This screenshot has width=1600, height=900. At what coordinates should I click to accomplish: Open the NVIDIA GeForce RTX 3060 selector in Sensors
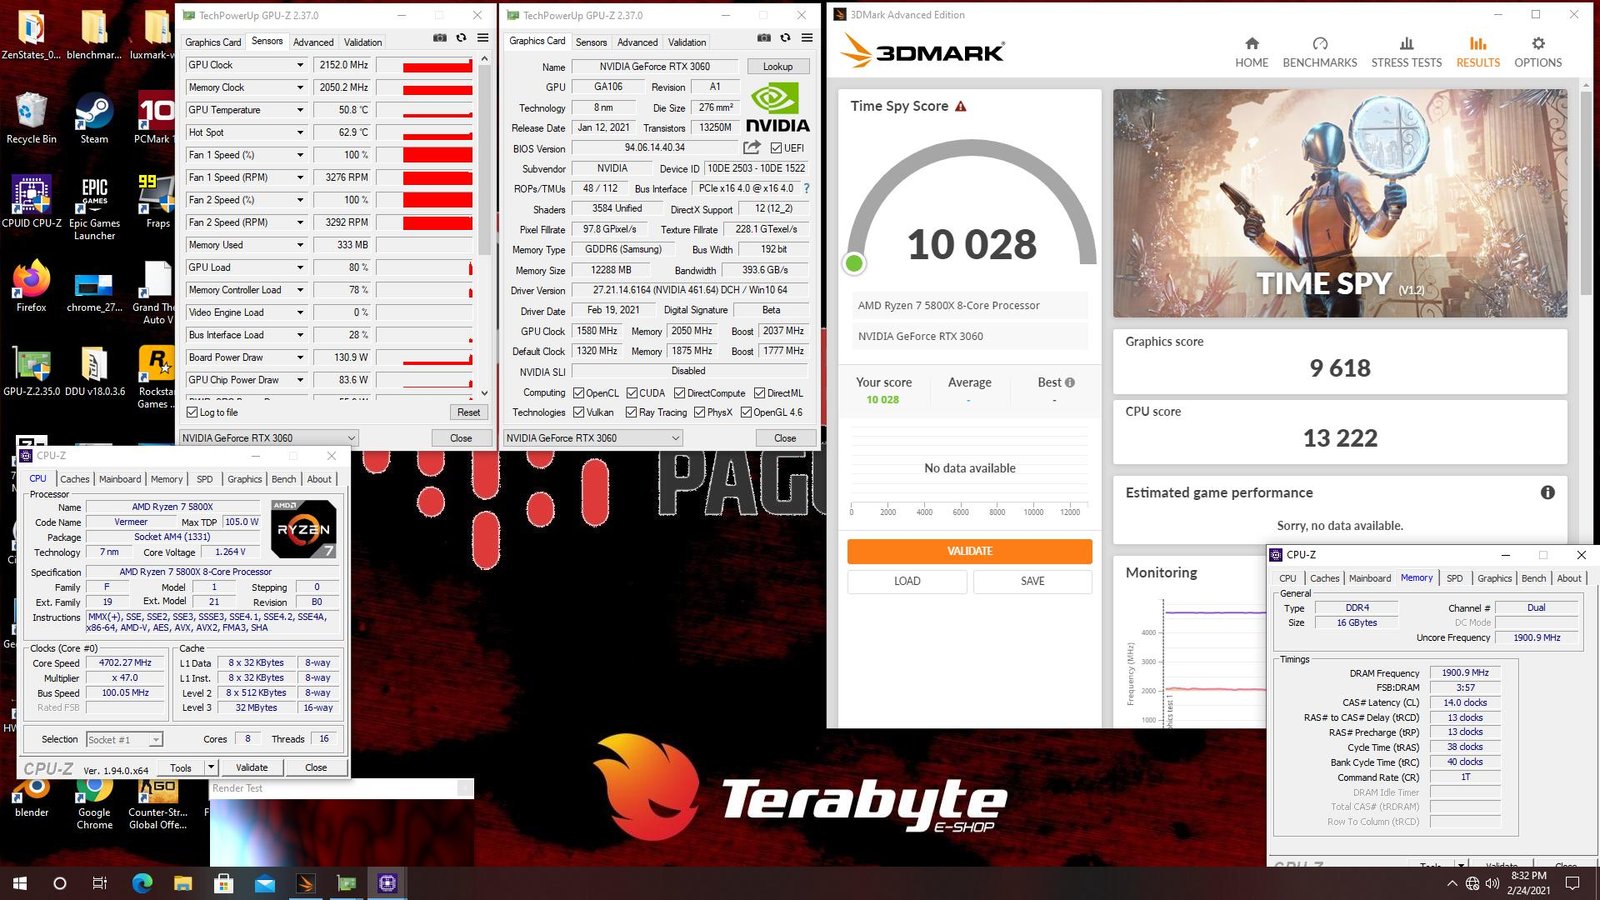pos(268,438)
